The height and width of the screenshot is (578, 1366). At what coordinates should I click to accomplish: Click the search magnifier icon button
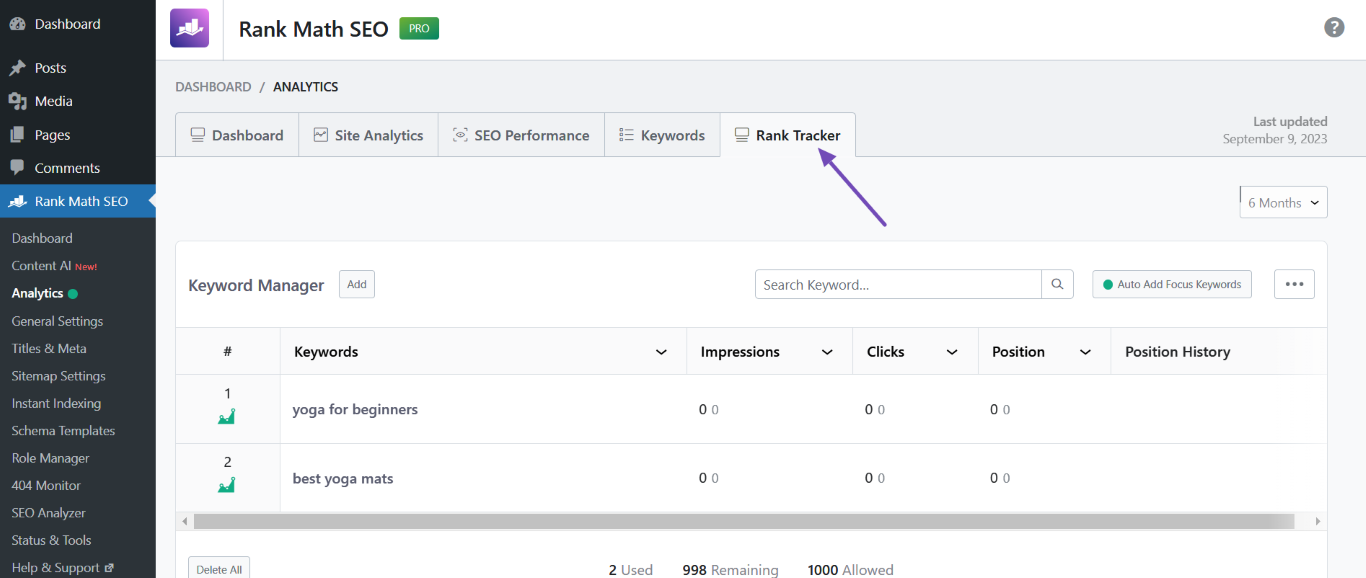(1057, 284)
